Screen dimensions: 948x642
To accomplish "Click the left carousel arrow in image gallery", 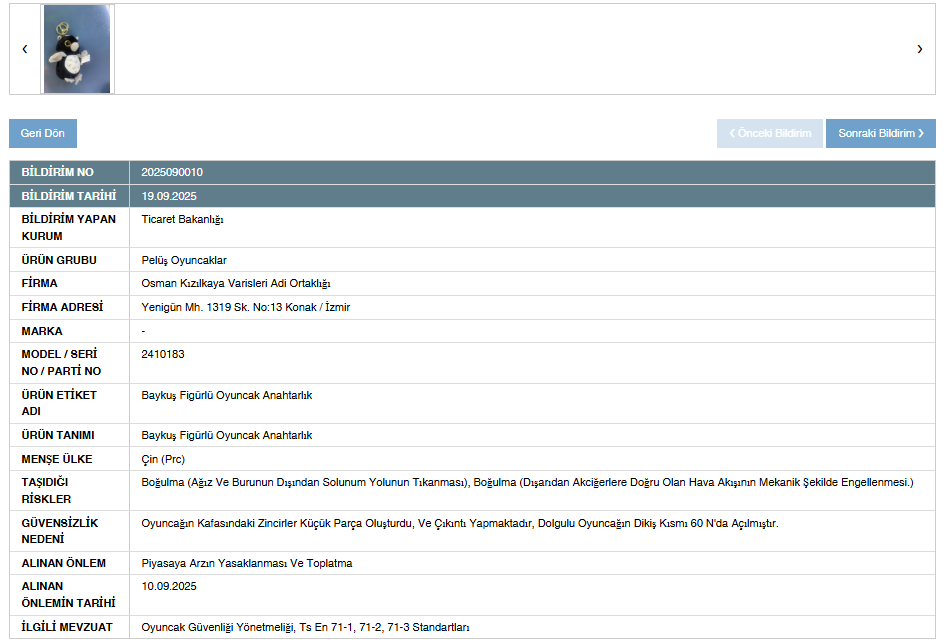I will (25, 49).
